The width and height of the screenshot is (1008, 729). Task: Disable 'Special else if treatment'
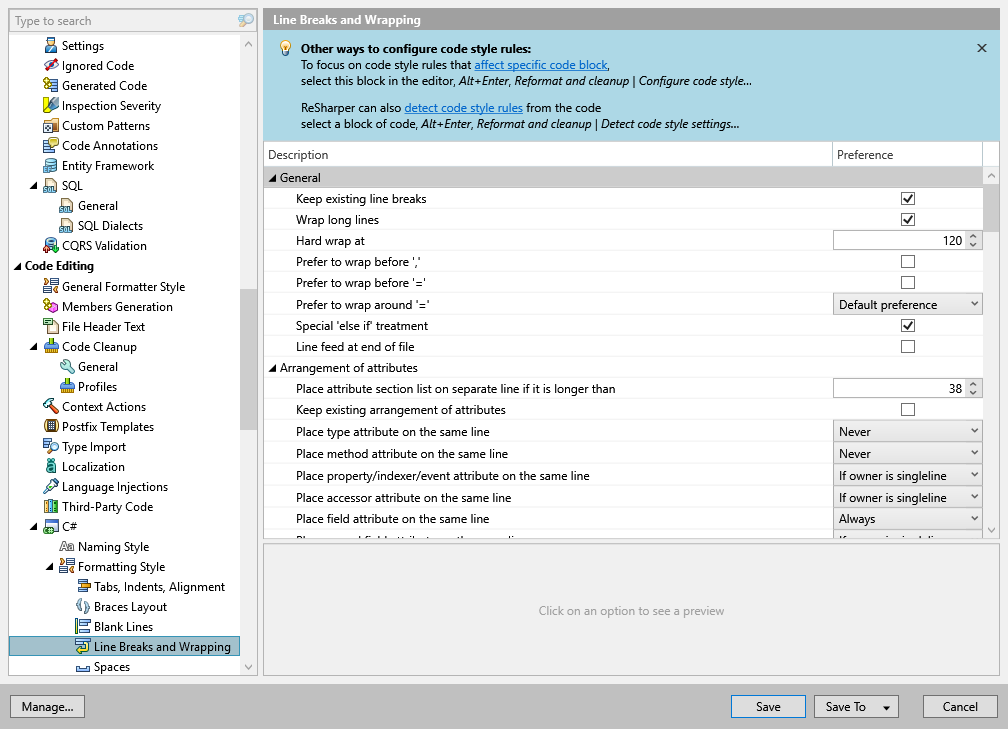pos(907,325)
